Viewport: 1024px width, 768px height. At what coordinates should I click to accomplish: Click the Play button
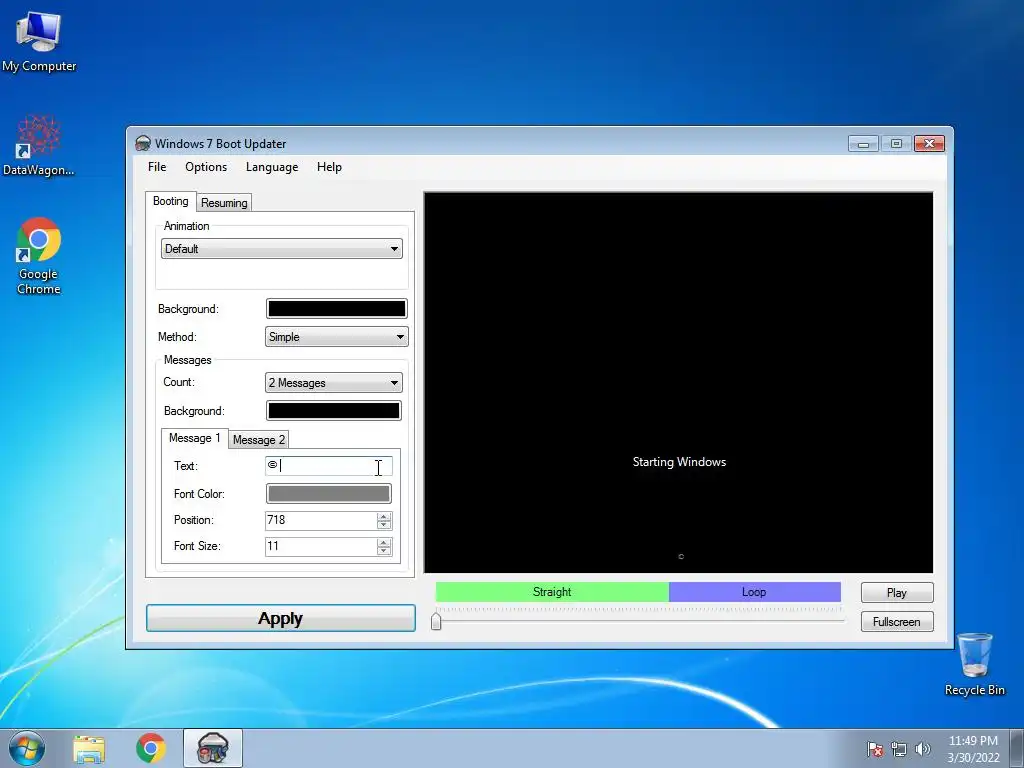897,593
